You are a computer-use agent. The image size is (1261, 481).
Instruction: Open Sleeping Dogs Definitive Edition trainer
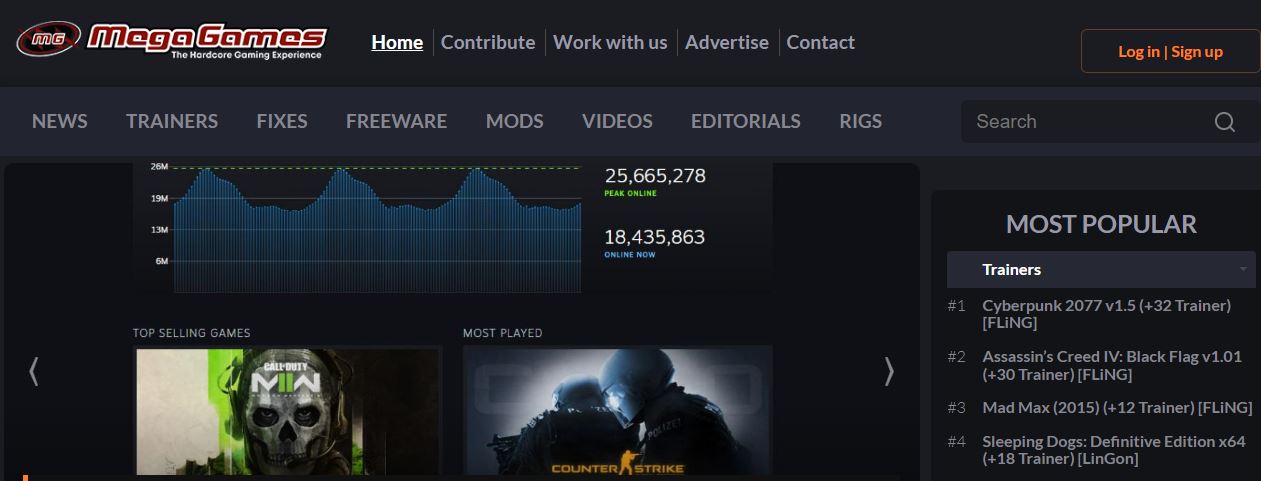pyautogui.click(x=1114, y=450)
